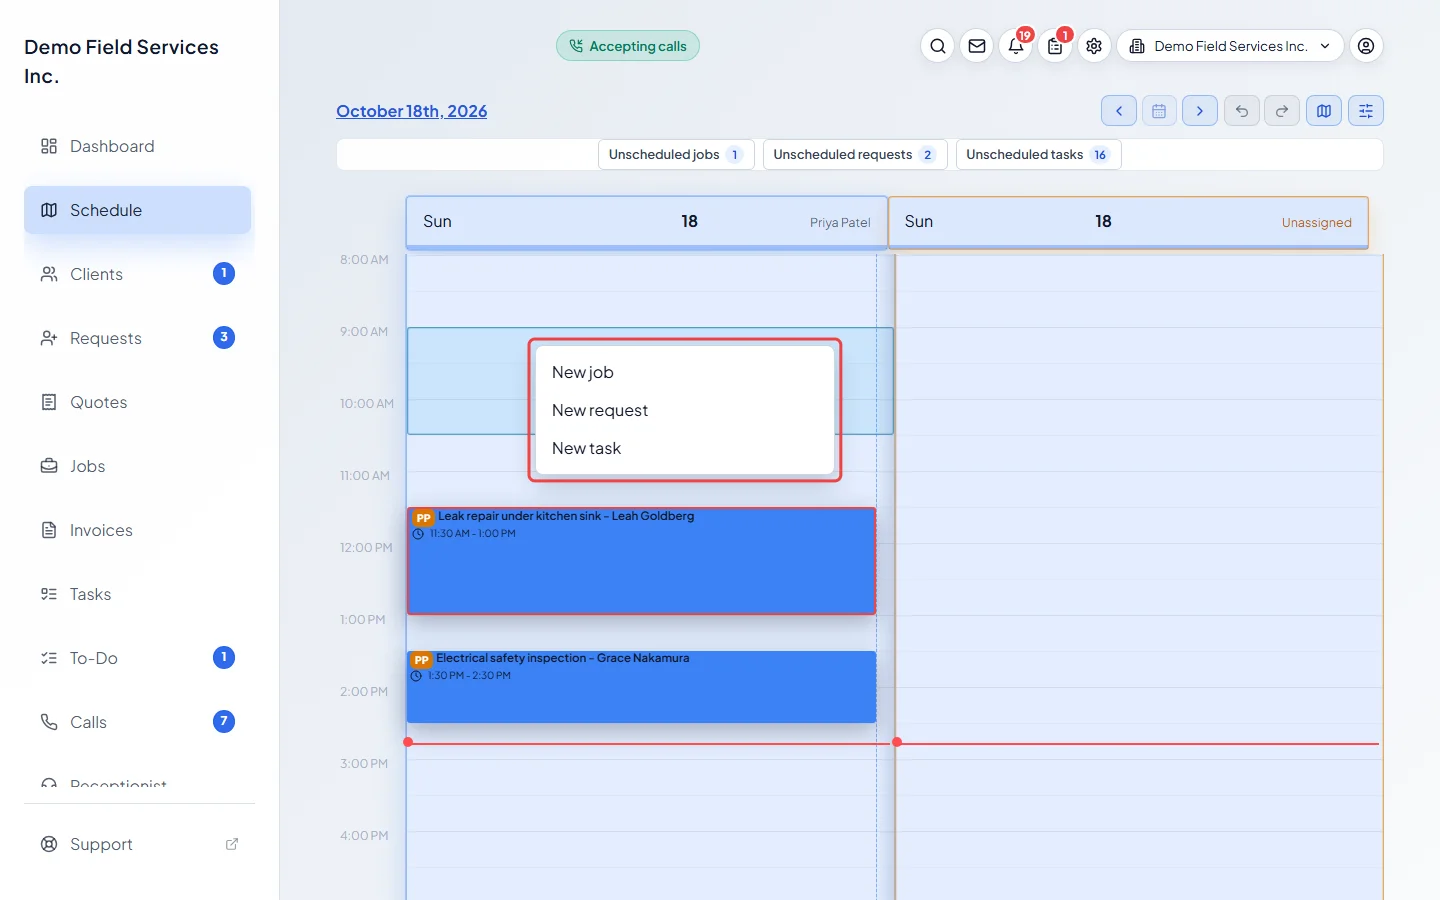Open Tasks in sidebar
Screen dimensions: 1440x900
(x=138, y=594)
